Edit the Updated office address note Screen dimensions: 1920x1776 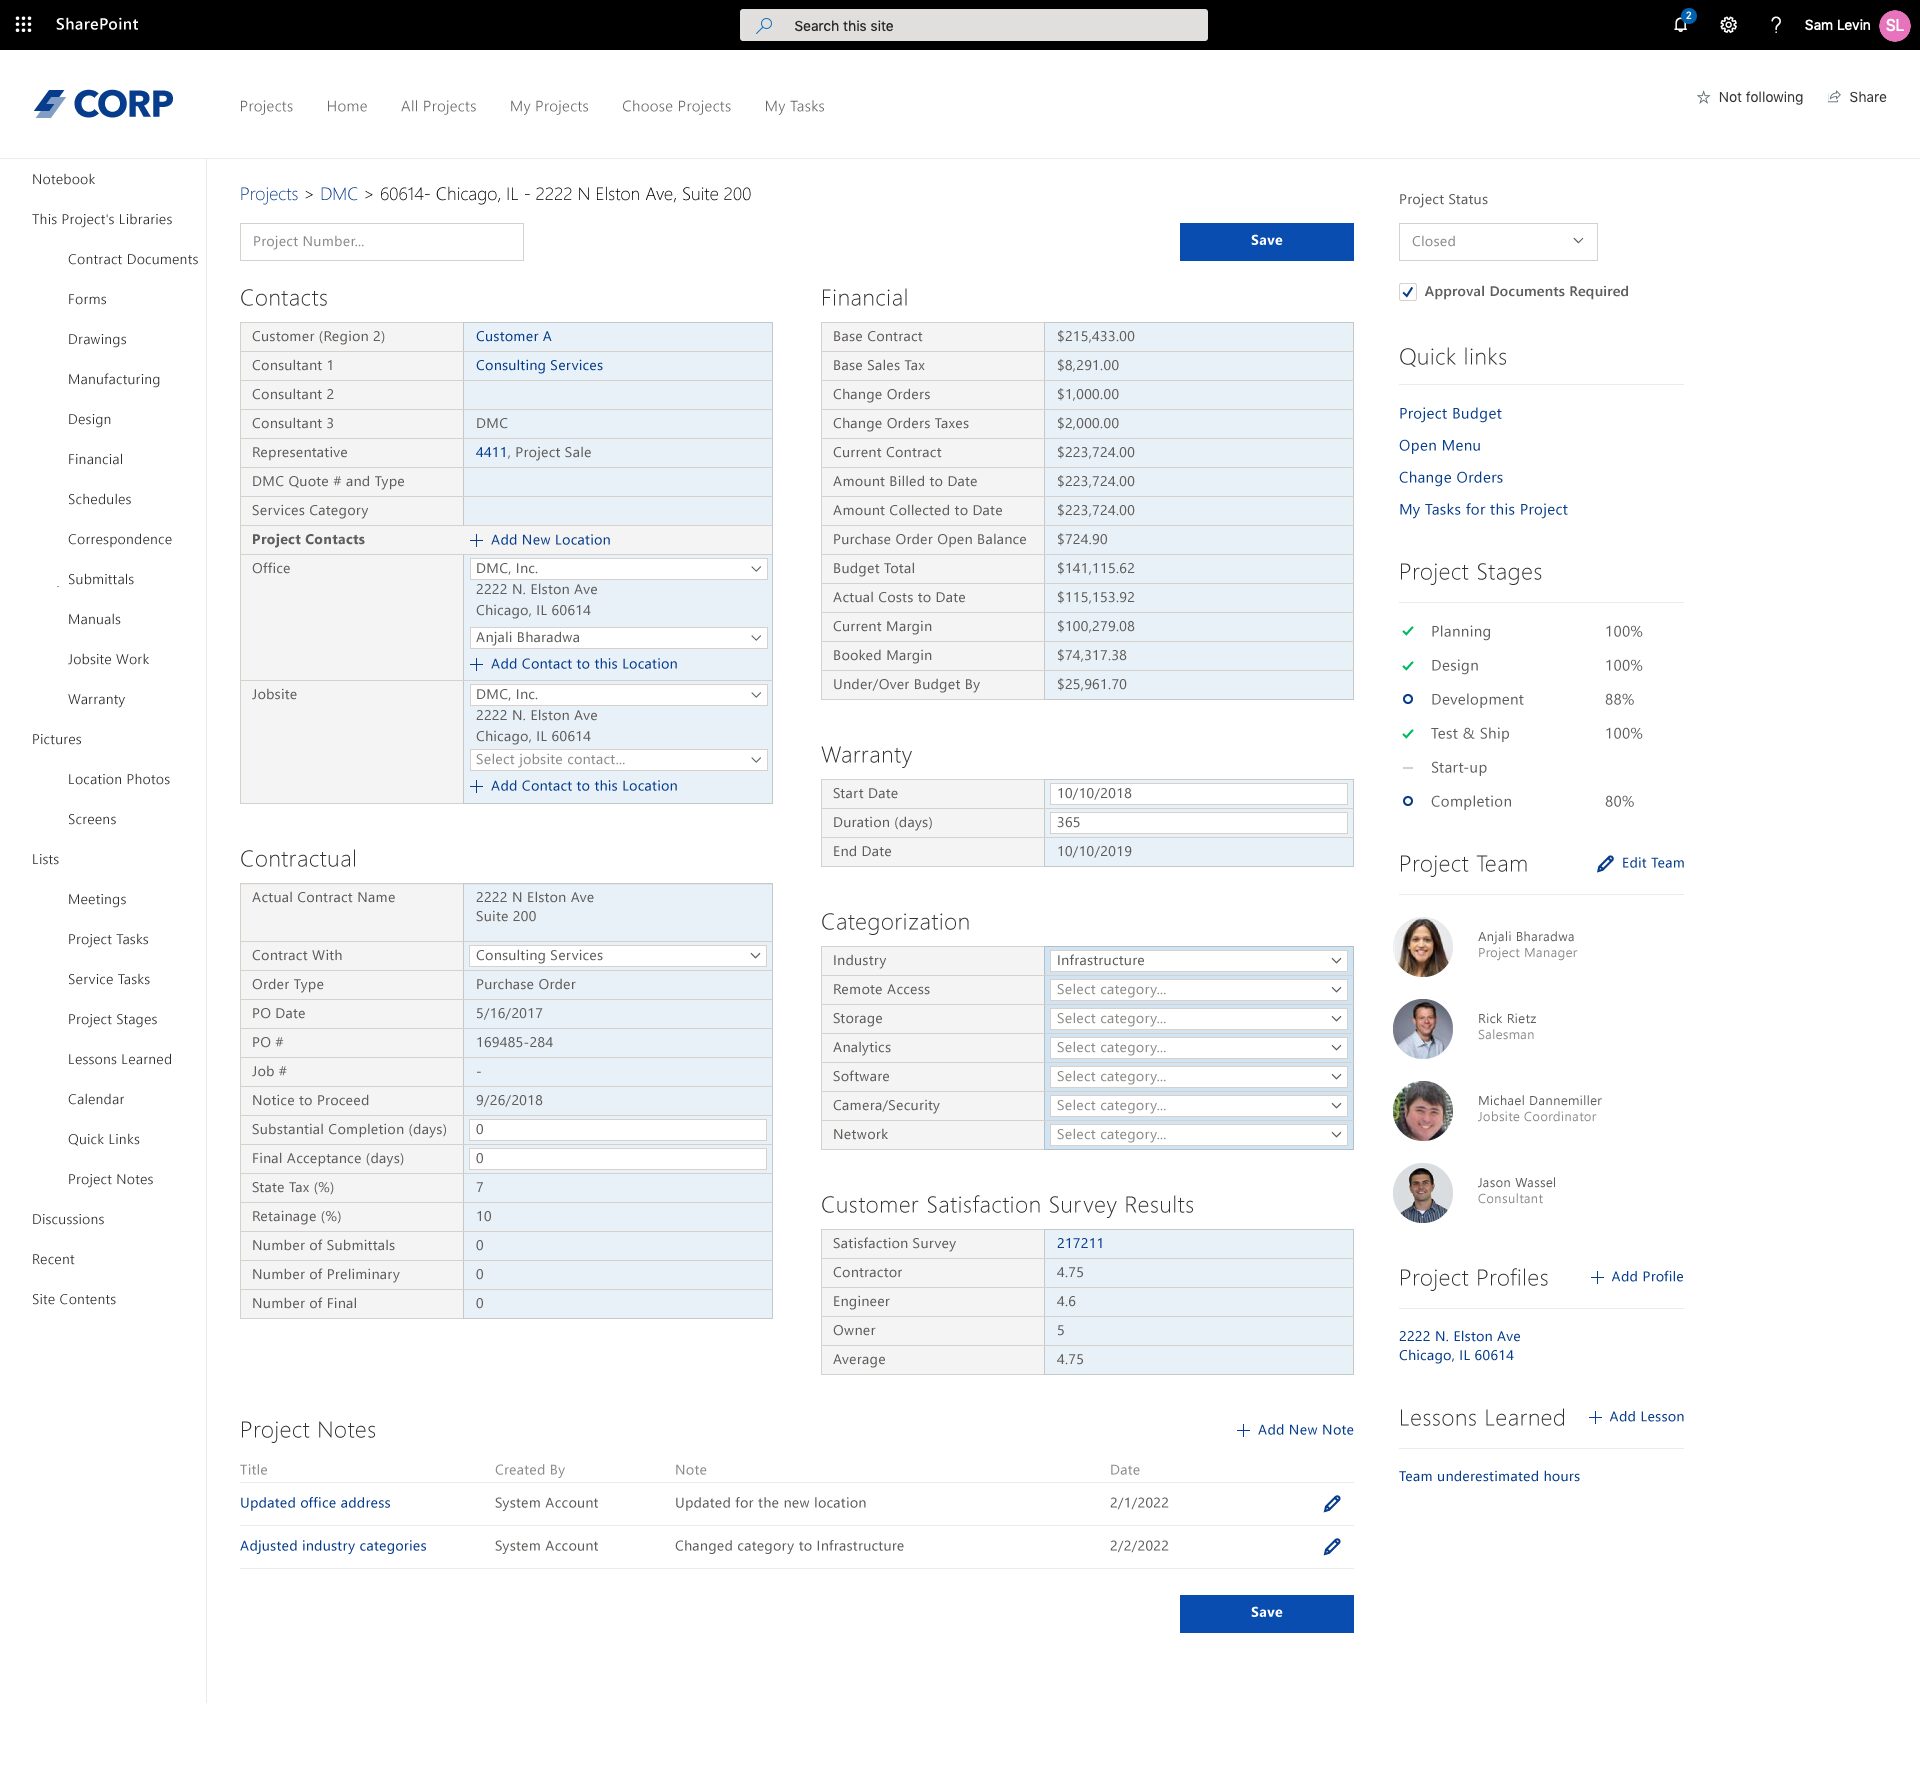1332,1503
